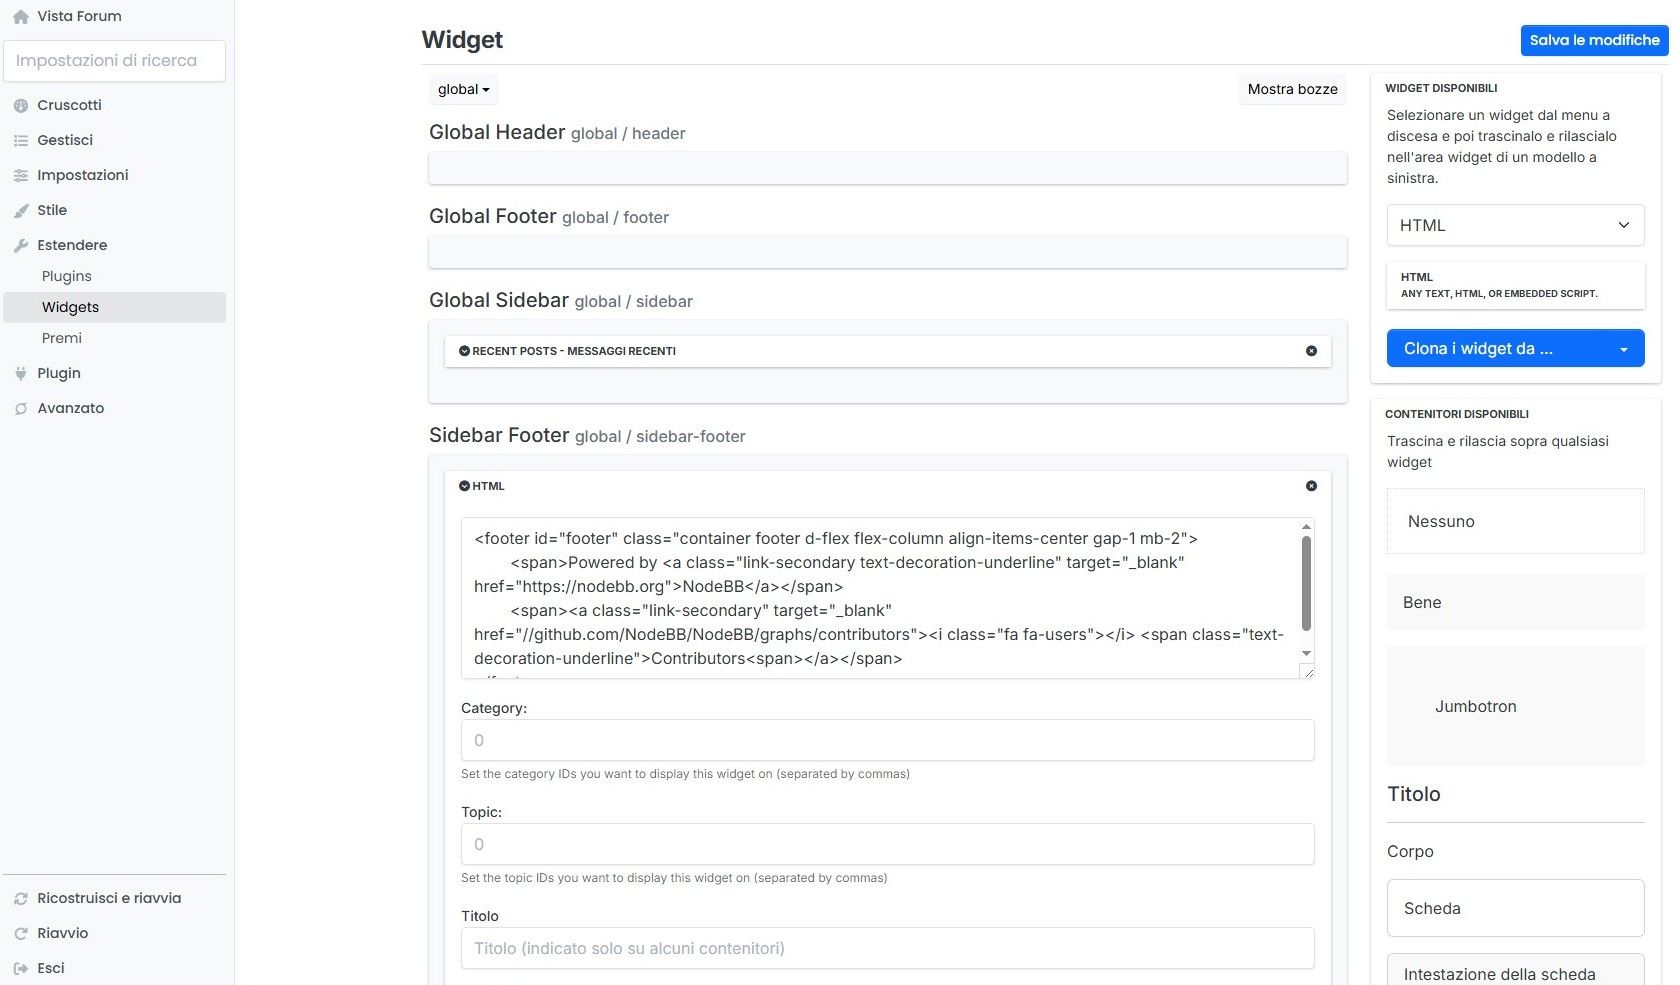Select the Stile brush icon

20,210
